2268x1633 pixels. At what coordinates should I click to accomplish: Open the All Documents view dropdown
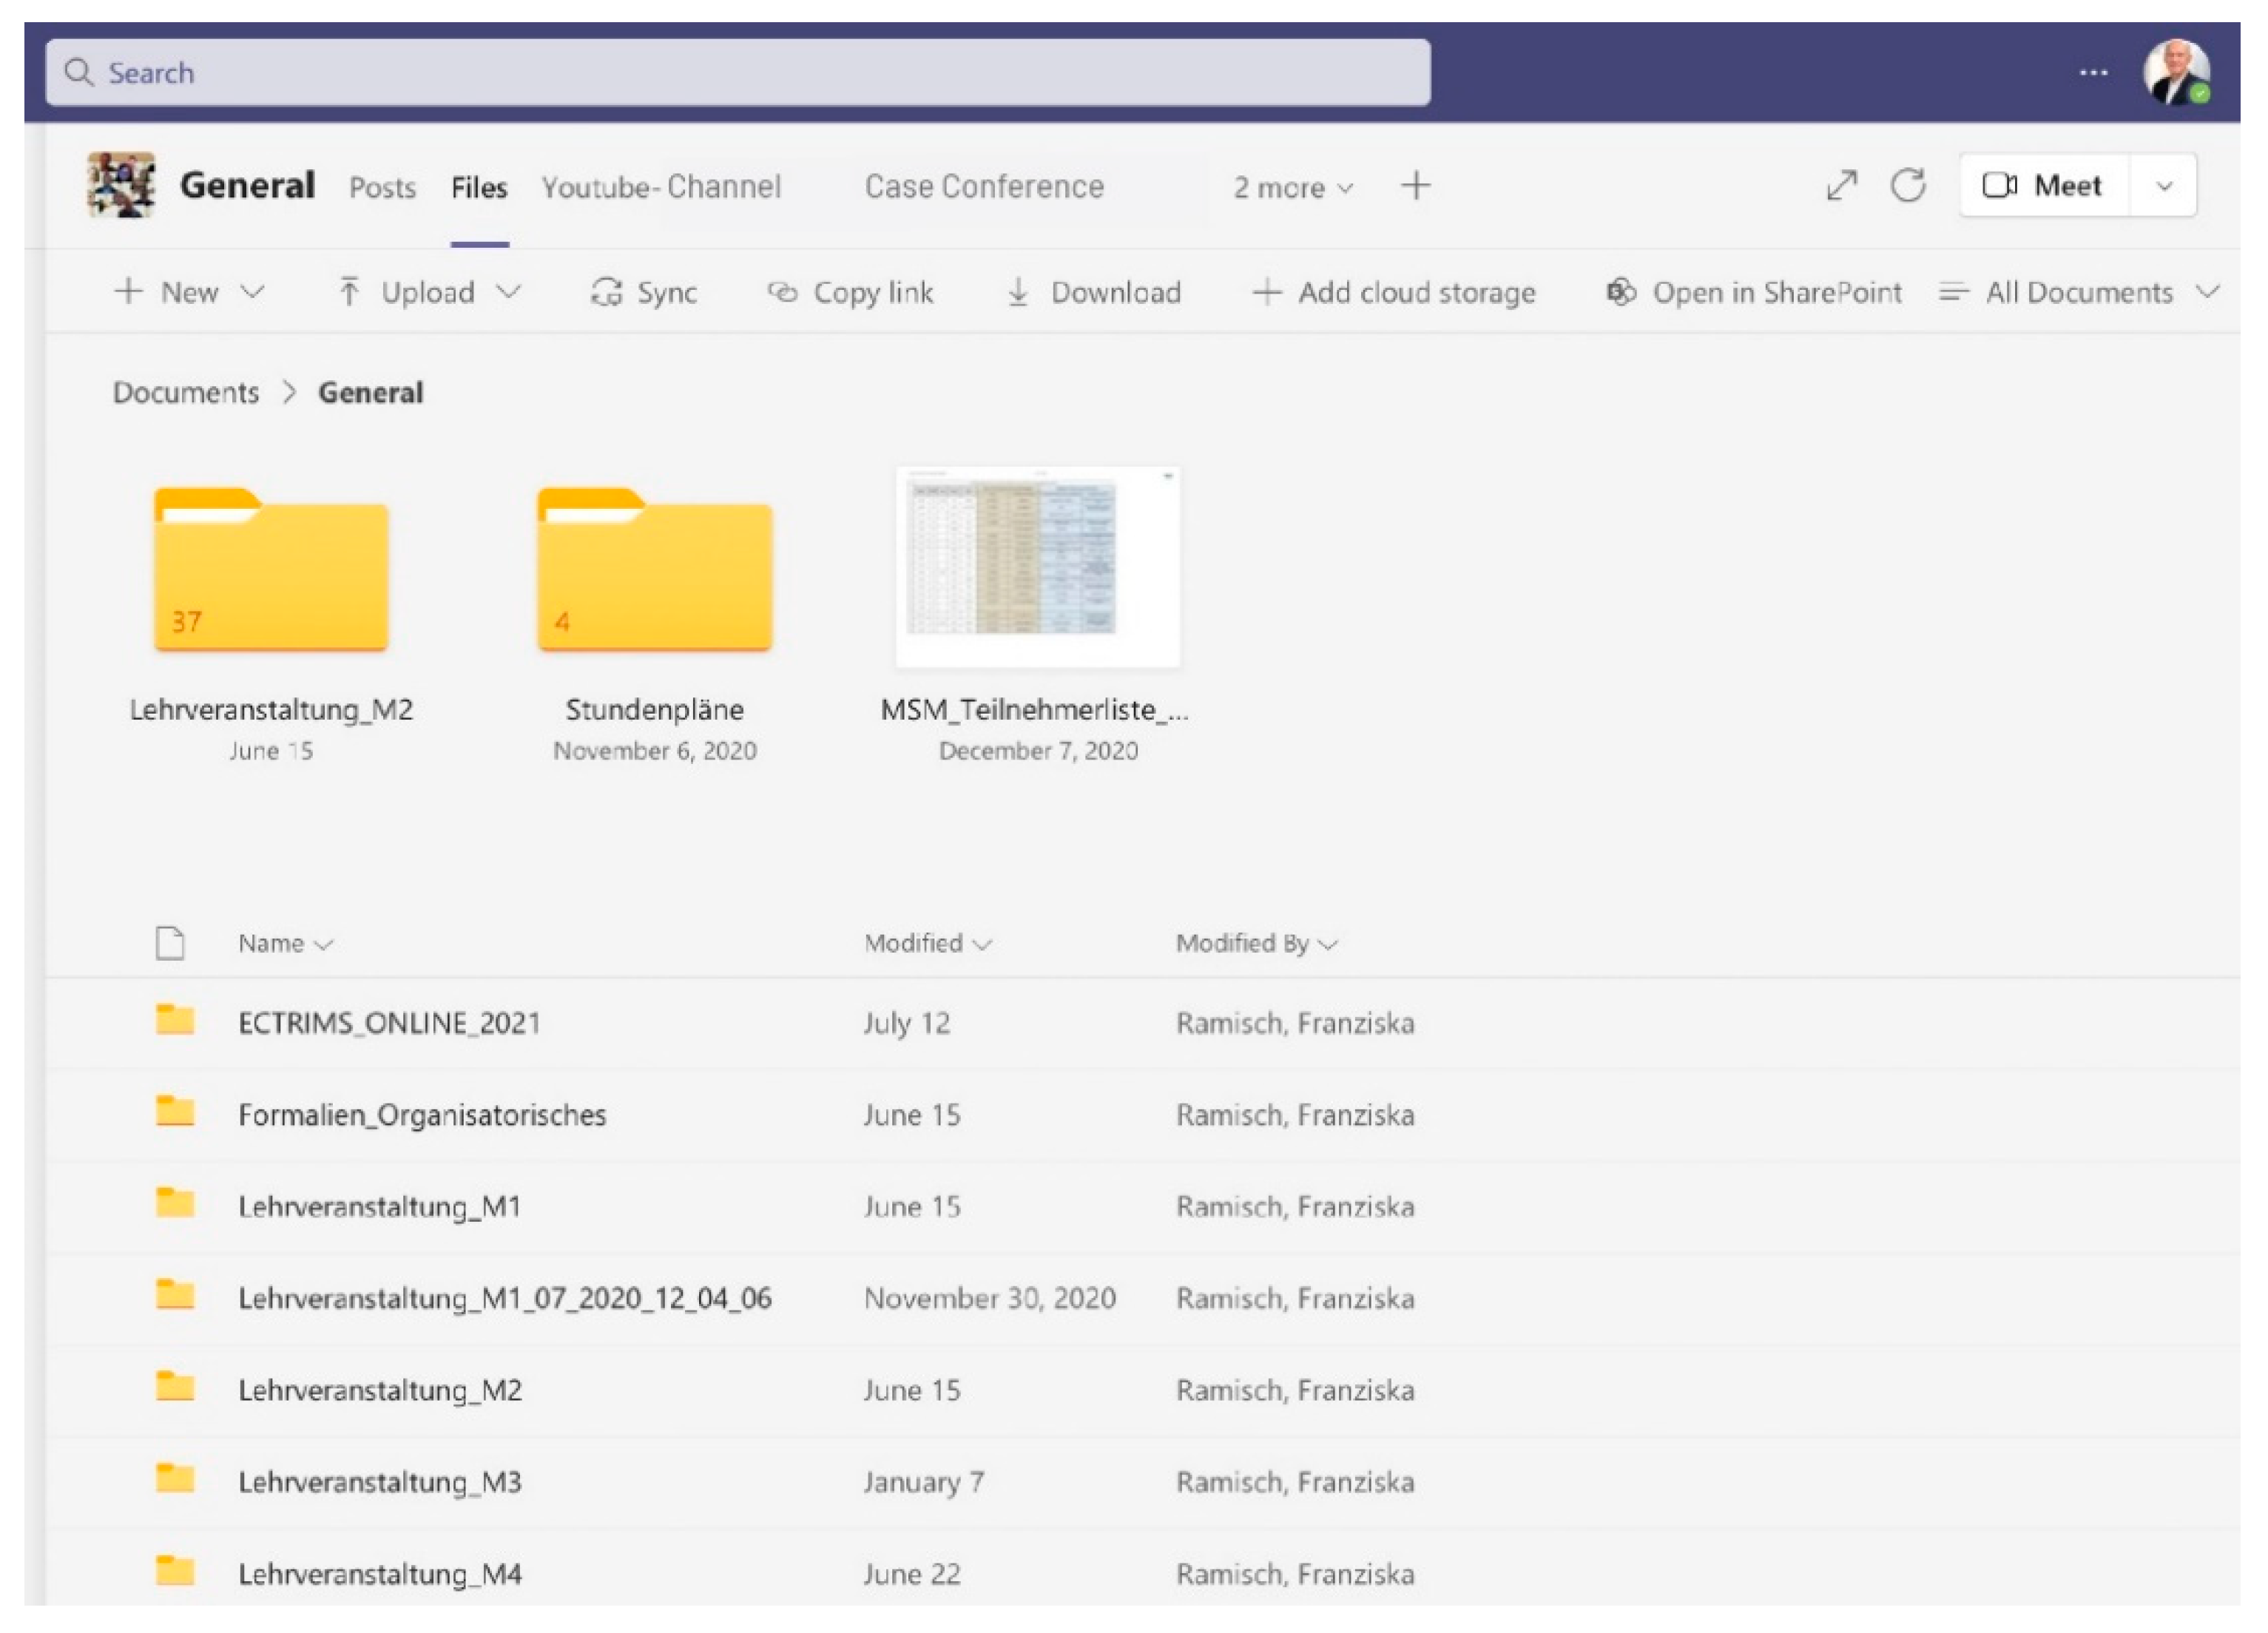2207,292
